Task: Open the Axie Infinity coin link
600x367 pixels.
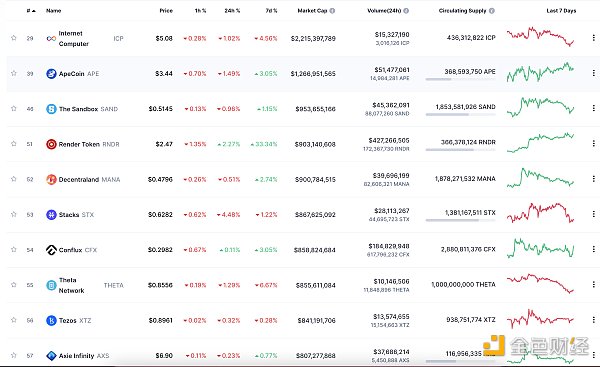Action: tap(78, 356)
